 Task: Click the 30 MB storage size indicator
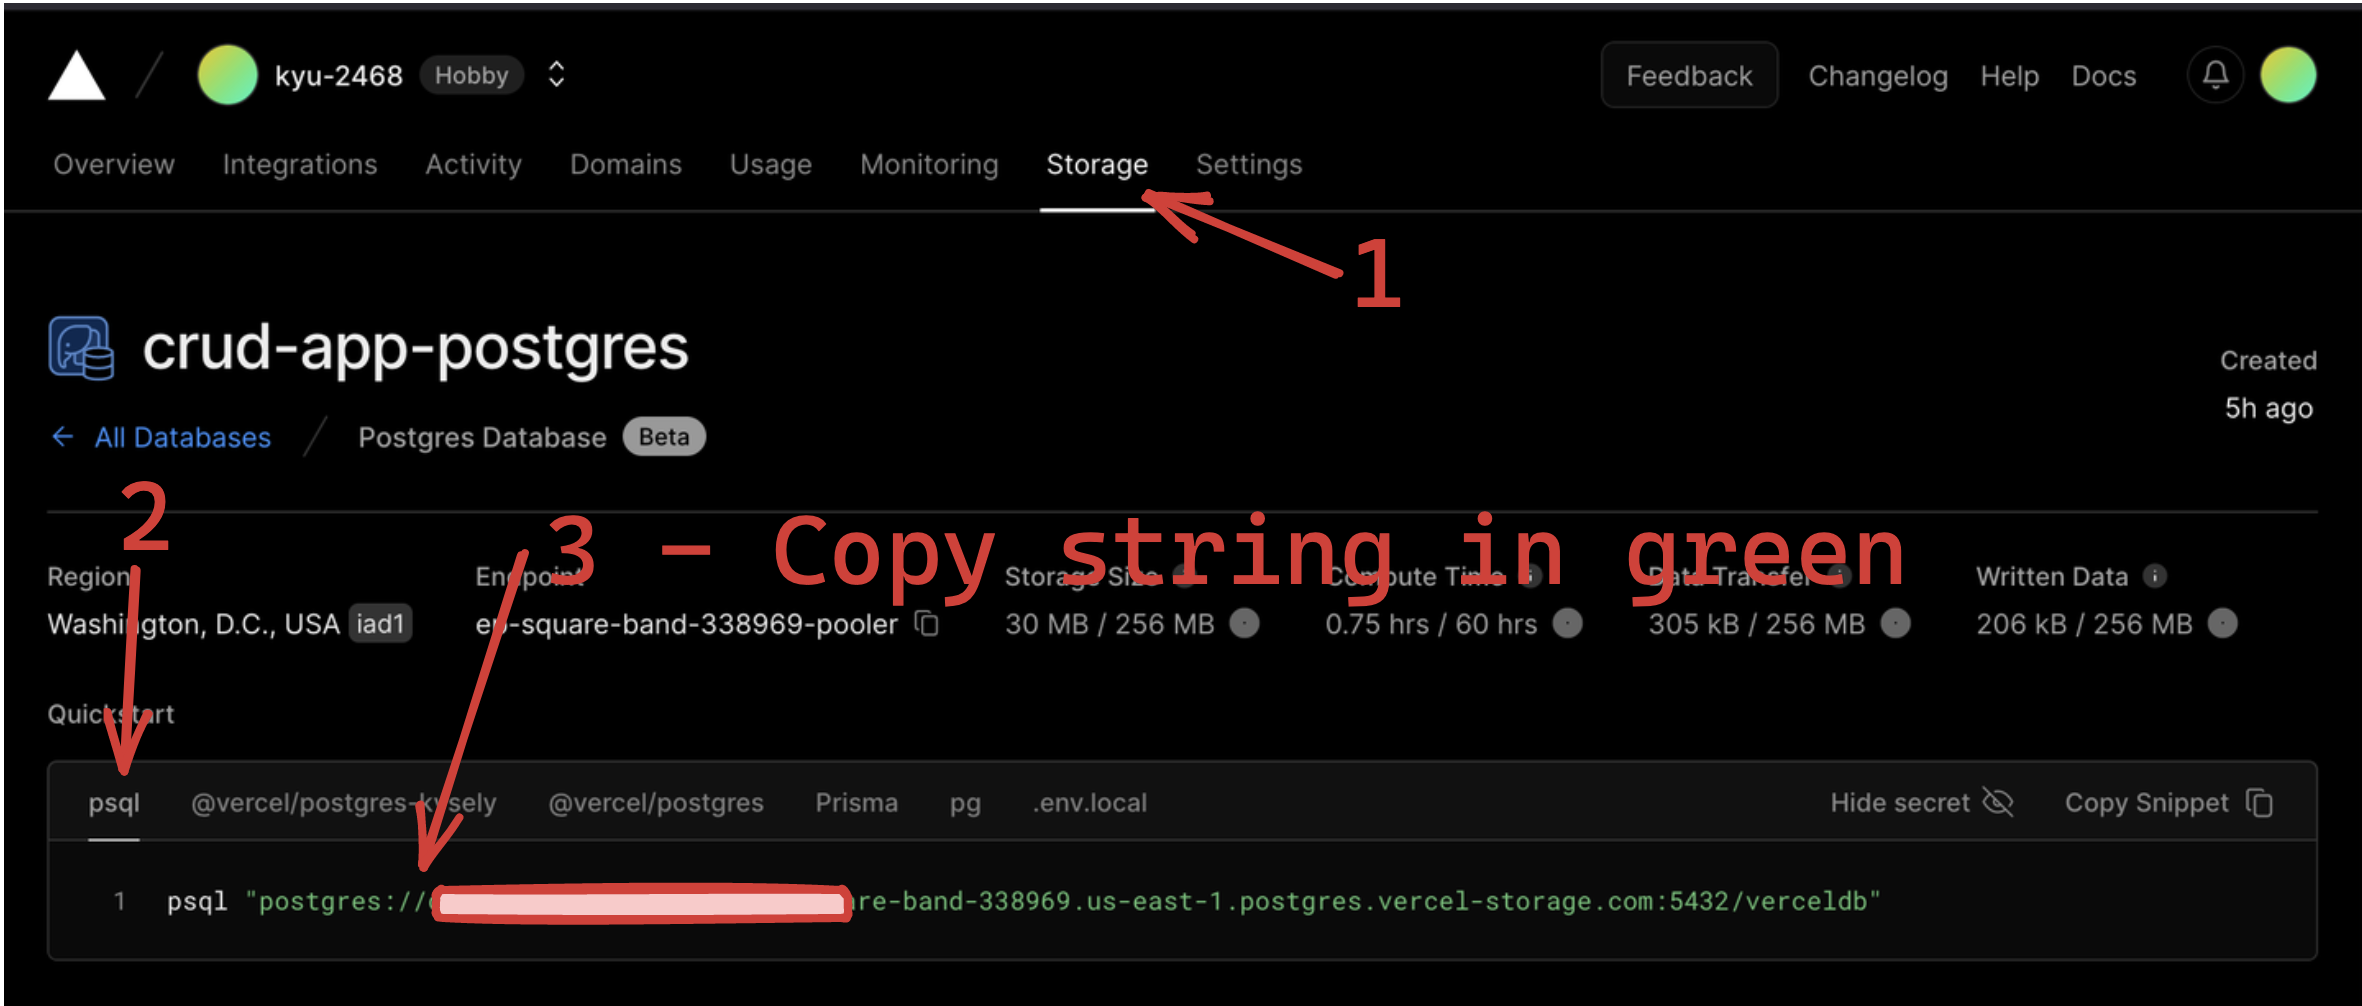(1244, 623)
